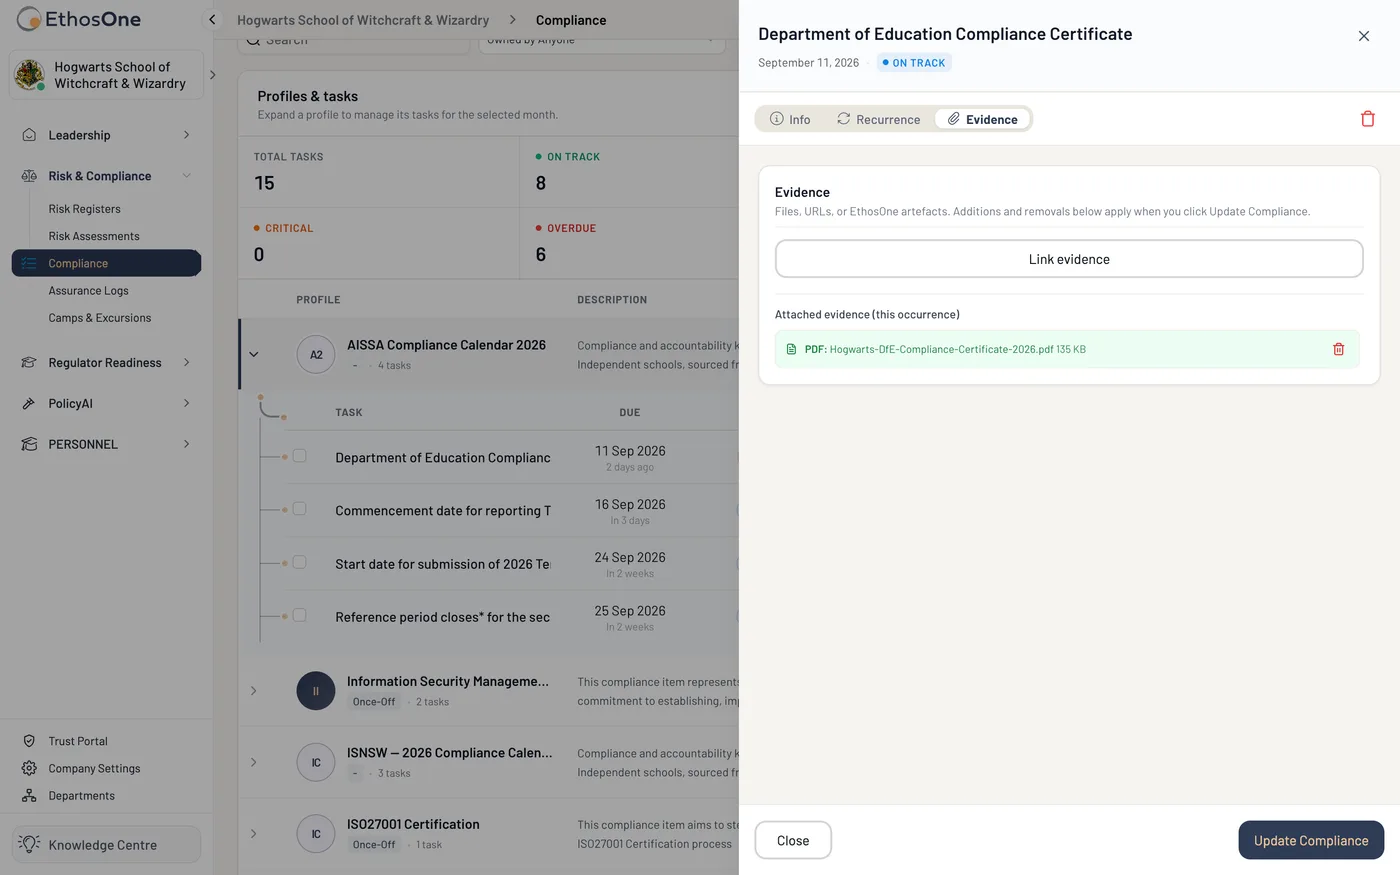Image resolution: width=1400 pixels, height=875 pixels.
Task: Open Risk Assessments in the sidebar
Action: (94, 236)
